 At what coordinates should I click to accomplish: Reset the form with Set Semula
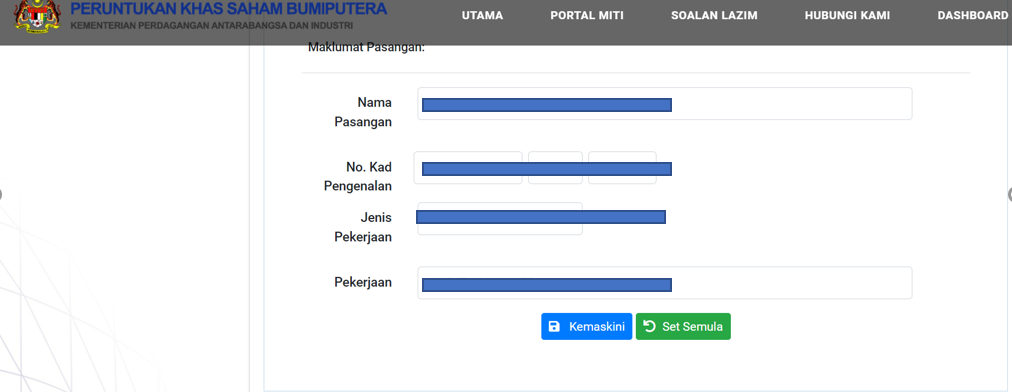(x=683, y=327)
